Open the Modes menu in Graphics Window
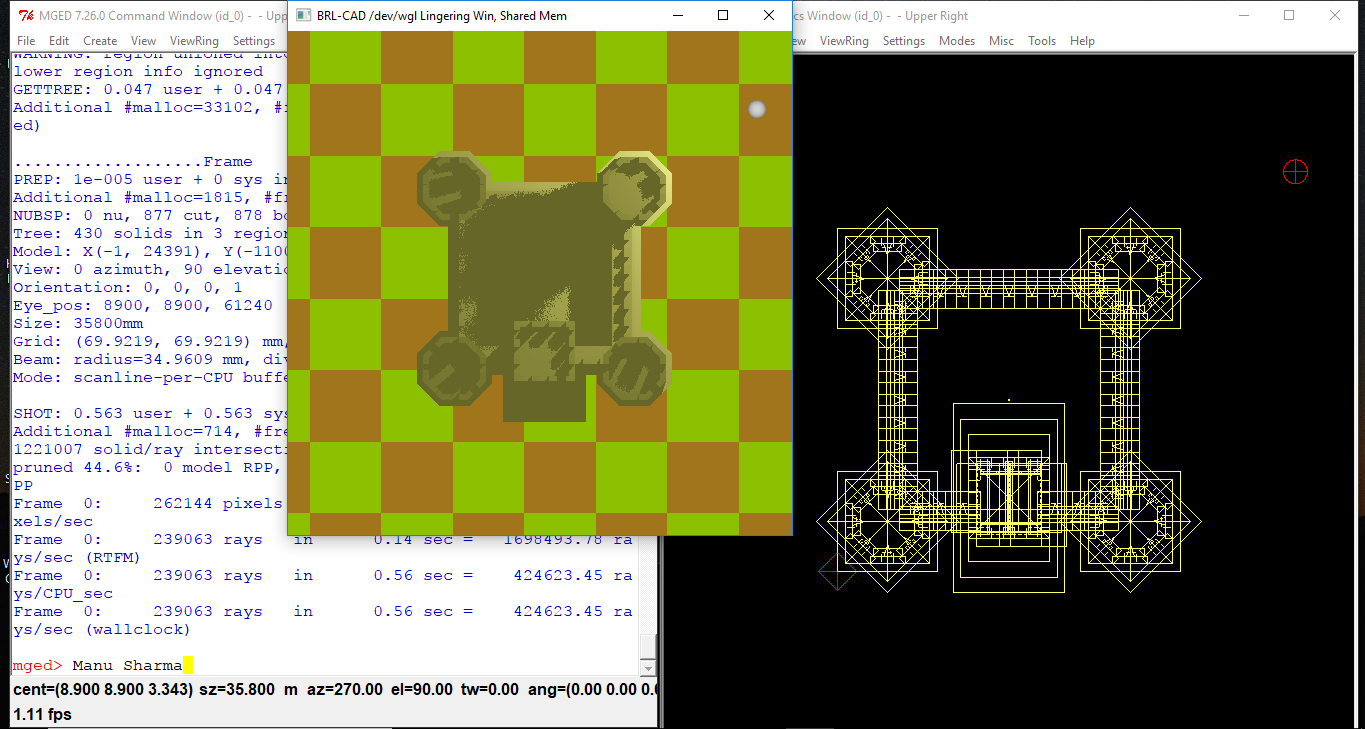The image size is (1365, 729). [957, 41]
